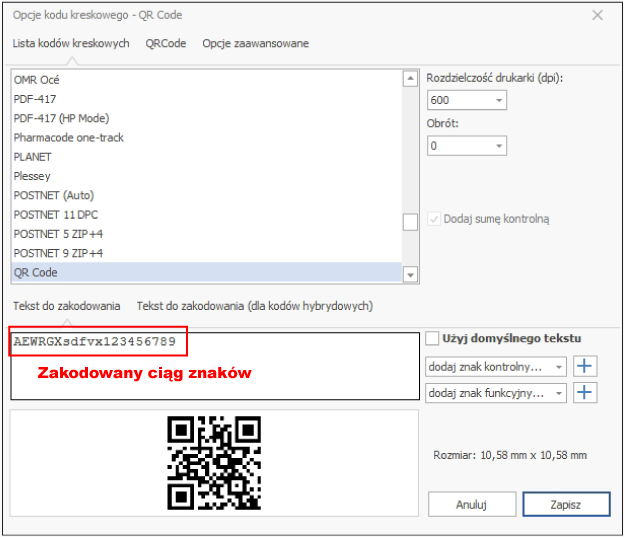Toggle the Dodaj sumę kontrolną checkbox
This screenshot has height=537, width=624.
(434, 219)
